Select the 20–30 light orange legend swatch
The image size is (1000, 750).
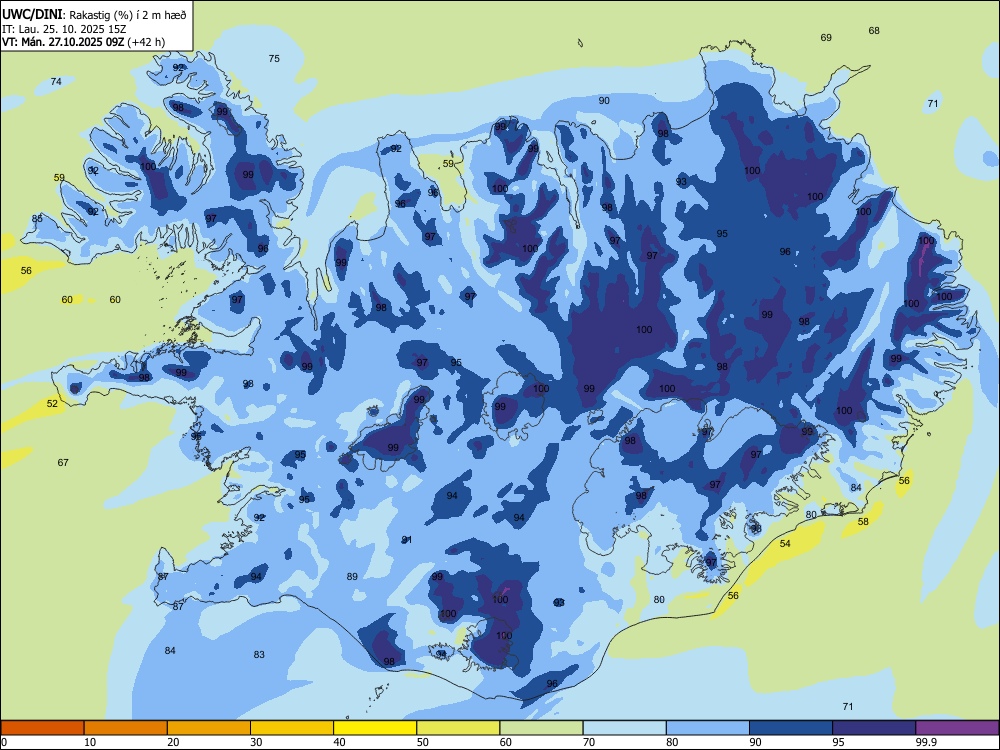pos(209,728)
